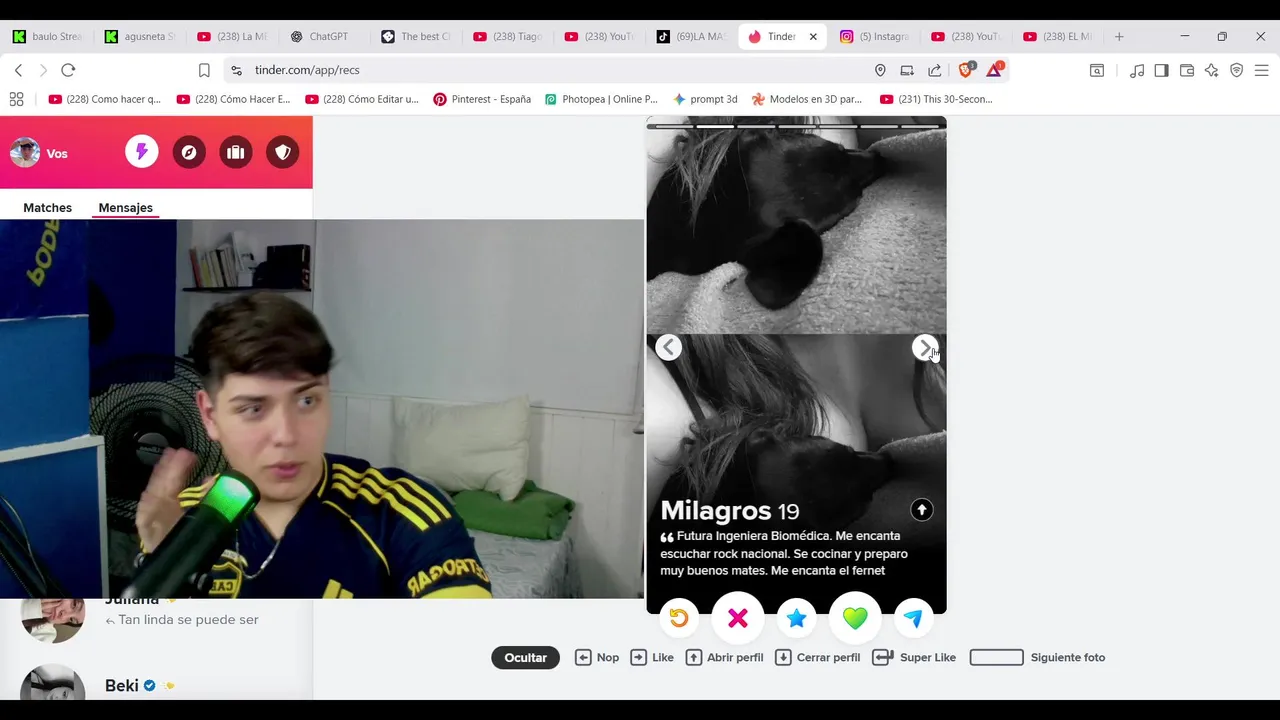Screen dimensions: 1280x720
Task: Click the browser Back arrow
Action: click(18, 70)
